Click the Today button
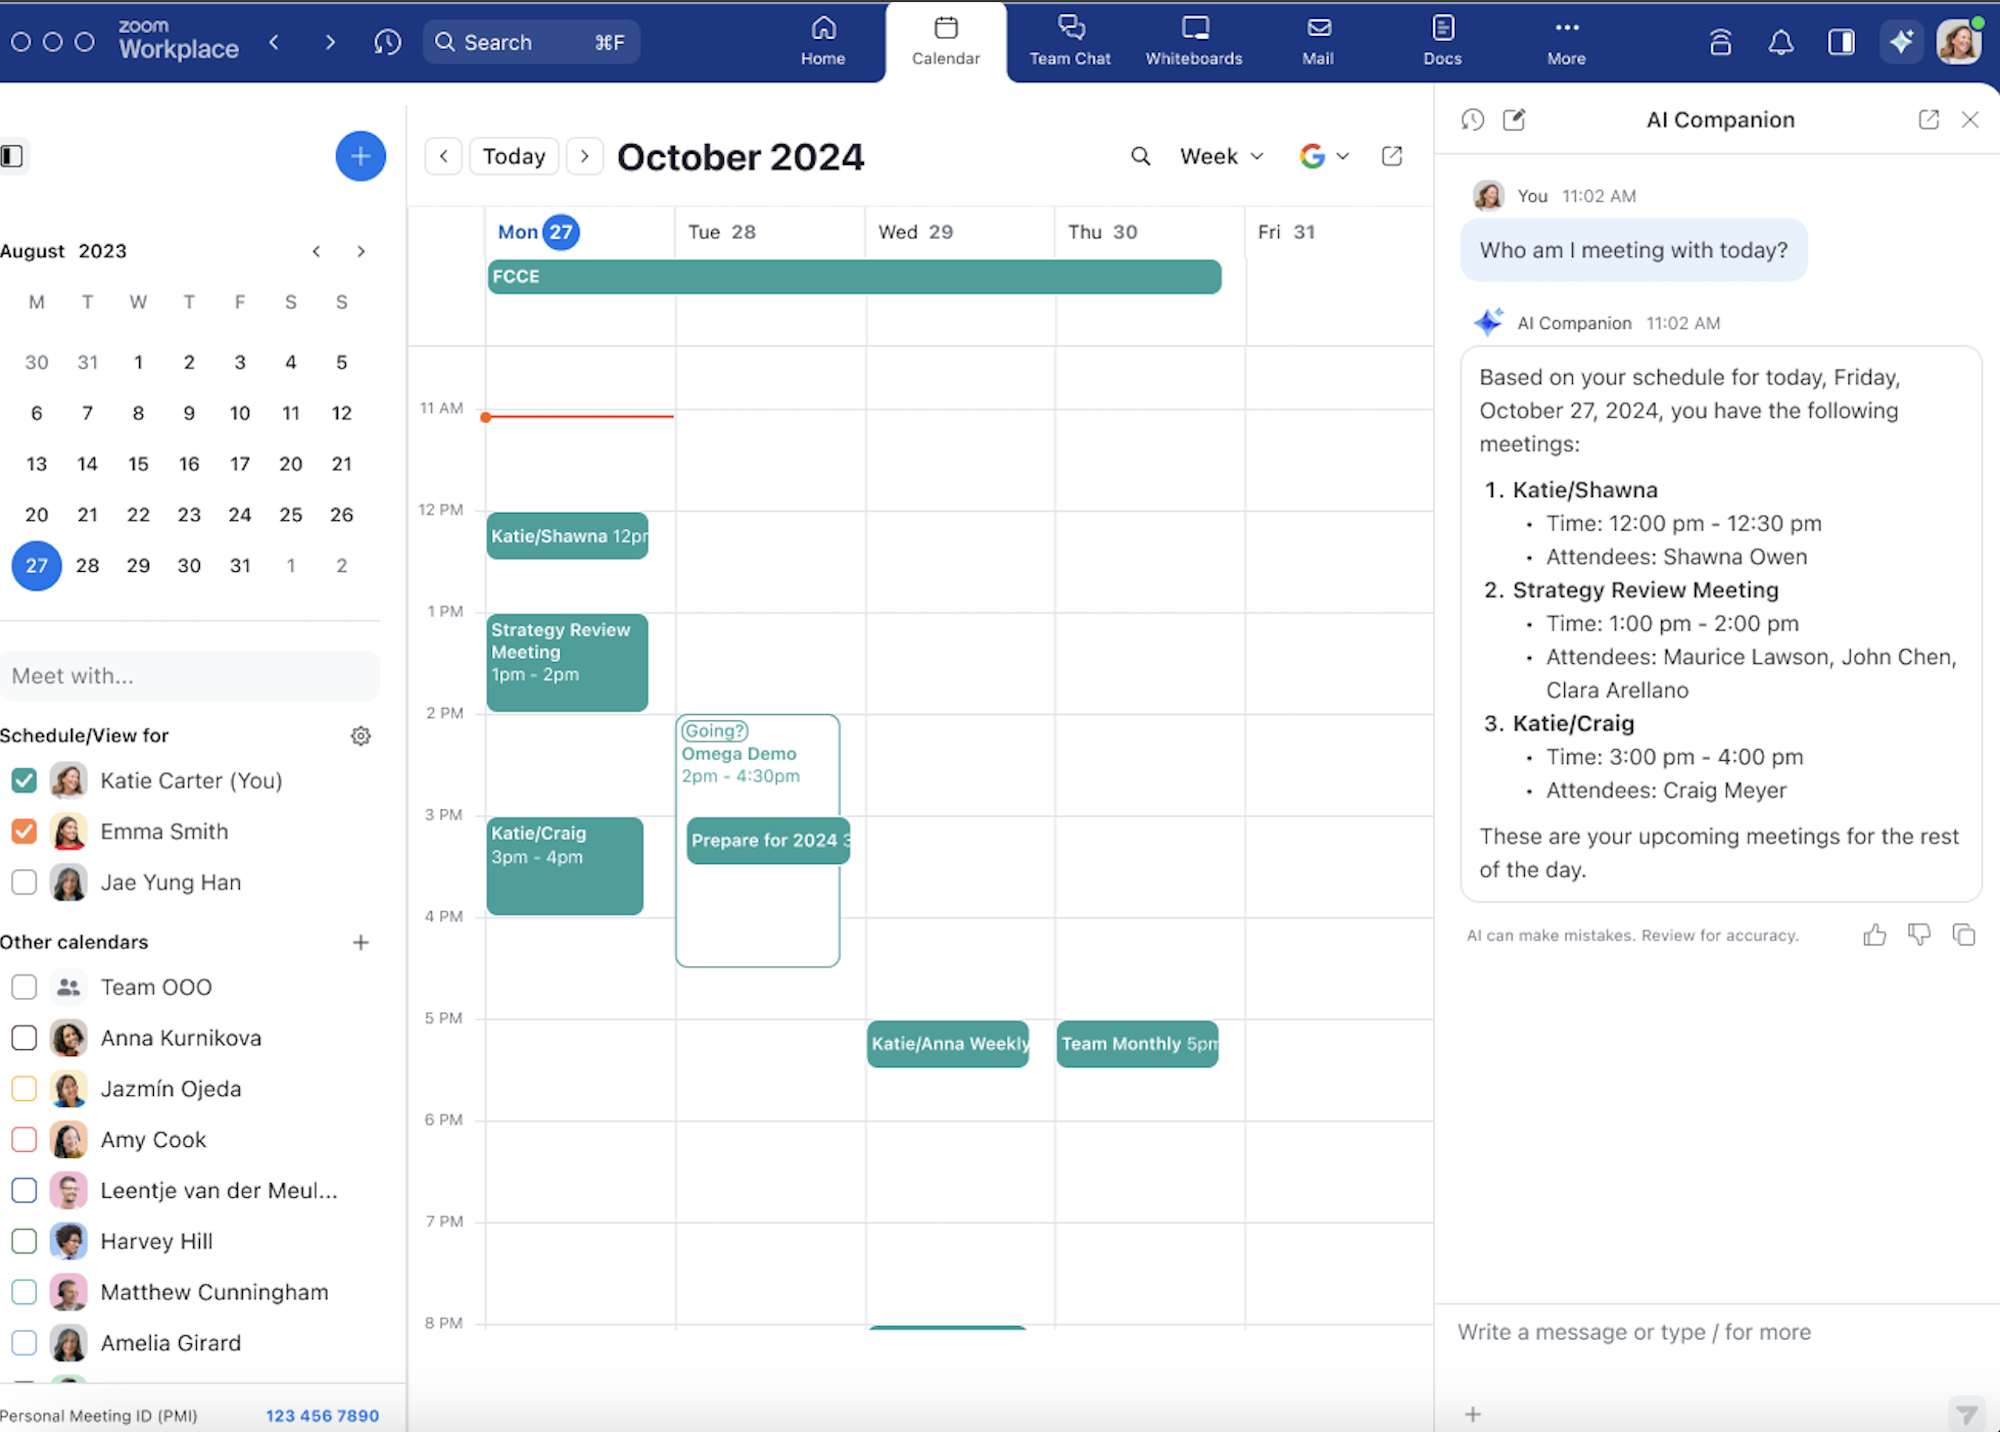The height and width of the screenshot is (1432, 2000). tap(514, 156)
